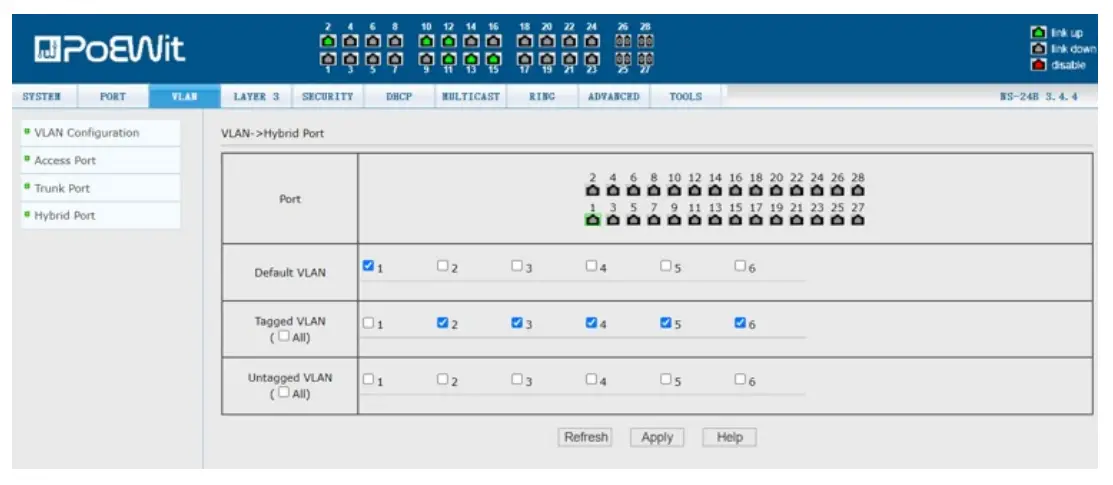Toggle the Tagged VLAN All checkbox
This screenshot has width=1113, height=485.
pos(284,336)
